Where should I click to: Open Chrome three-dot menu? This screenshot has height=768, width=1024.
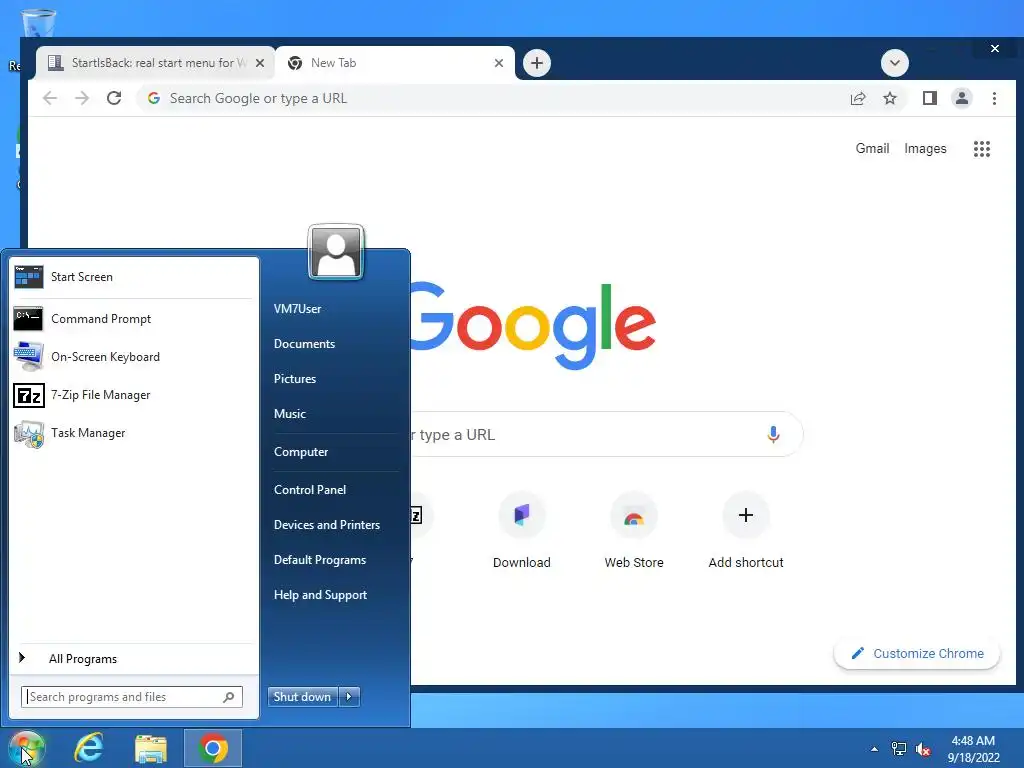coord(994,98)
